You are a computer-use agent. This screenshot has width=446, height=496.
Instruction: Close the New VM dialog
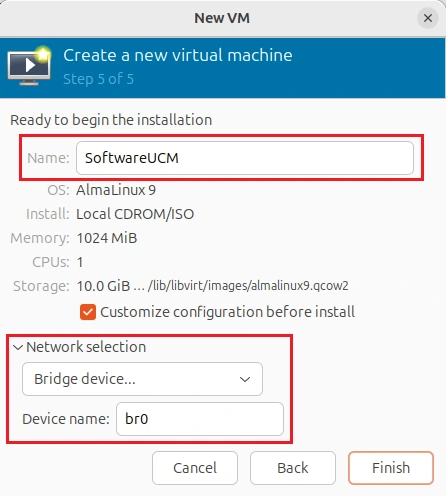click(x=428, y=18)
